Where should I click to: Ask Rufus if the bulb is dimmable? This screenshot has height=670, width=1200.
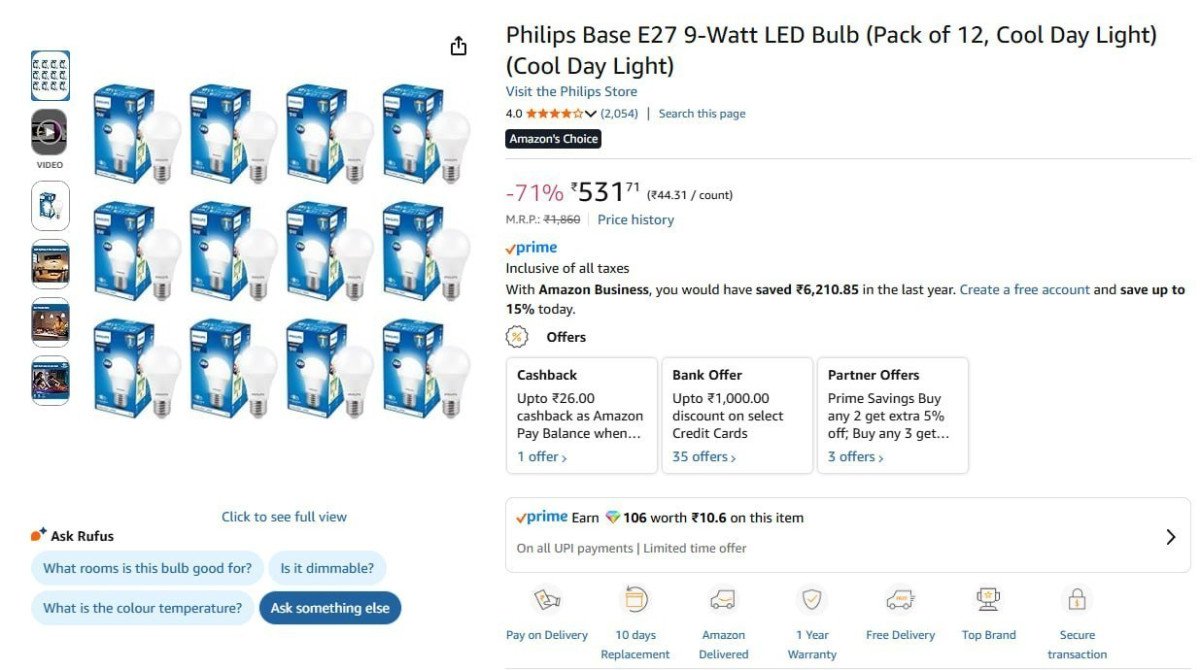pyautogui.click(x=328, y=567)
